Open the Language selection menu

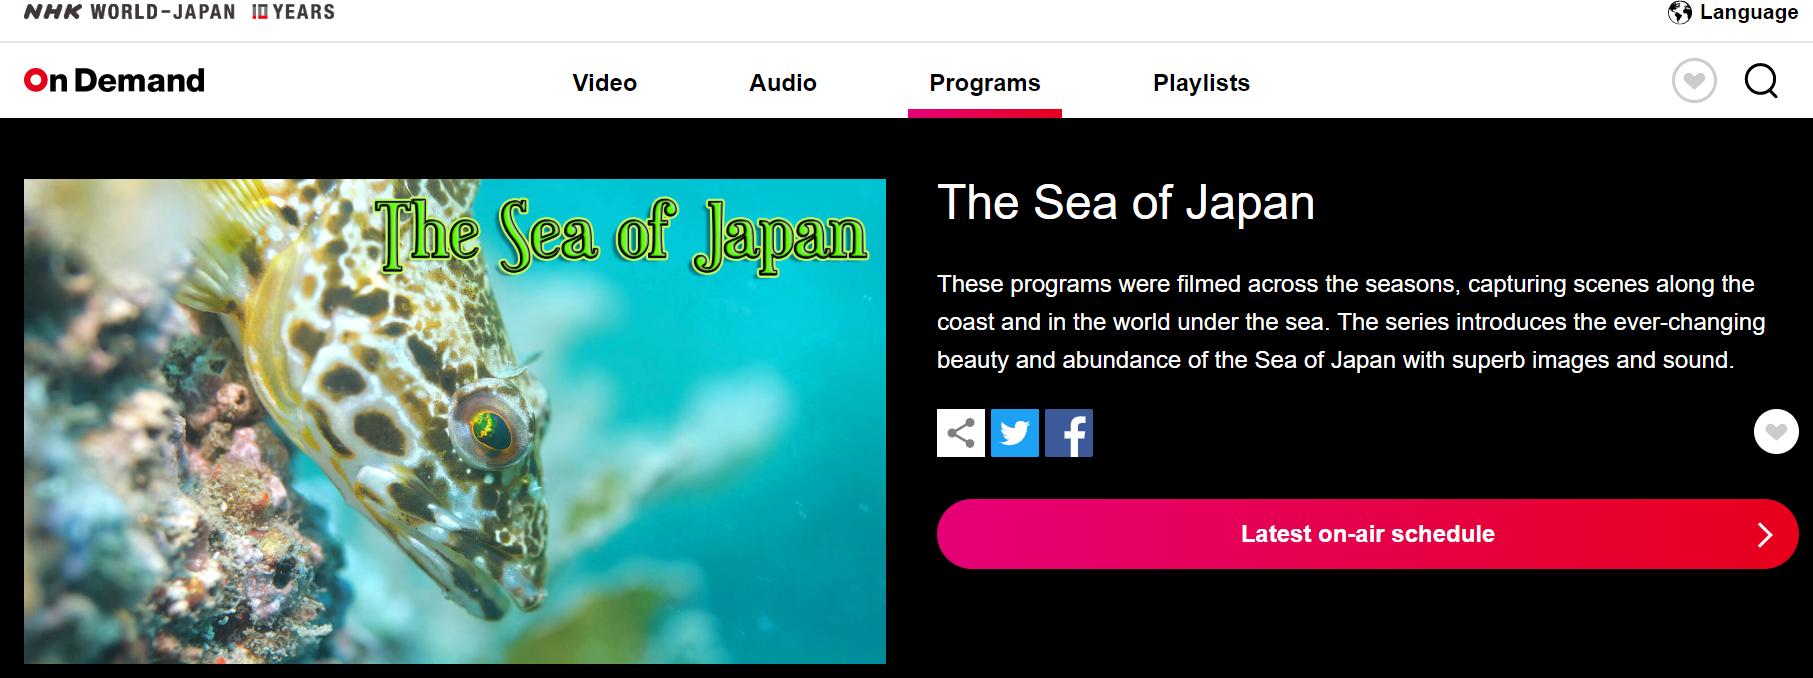pos(1733,12)
